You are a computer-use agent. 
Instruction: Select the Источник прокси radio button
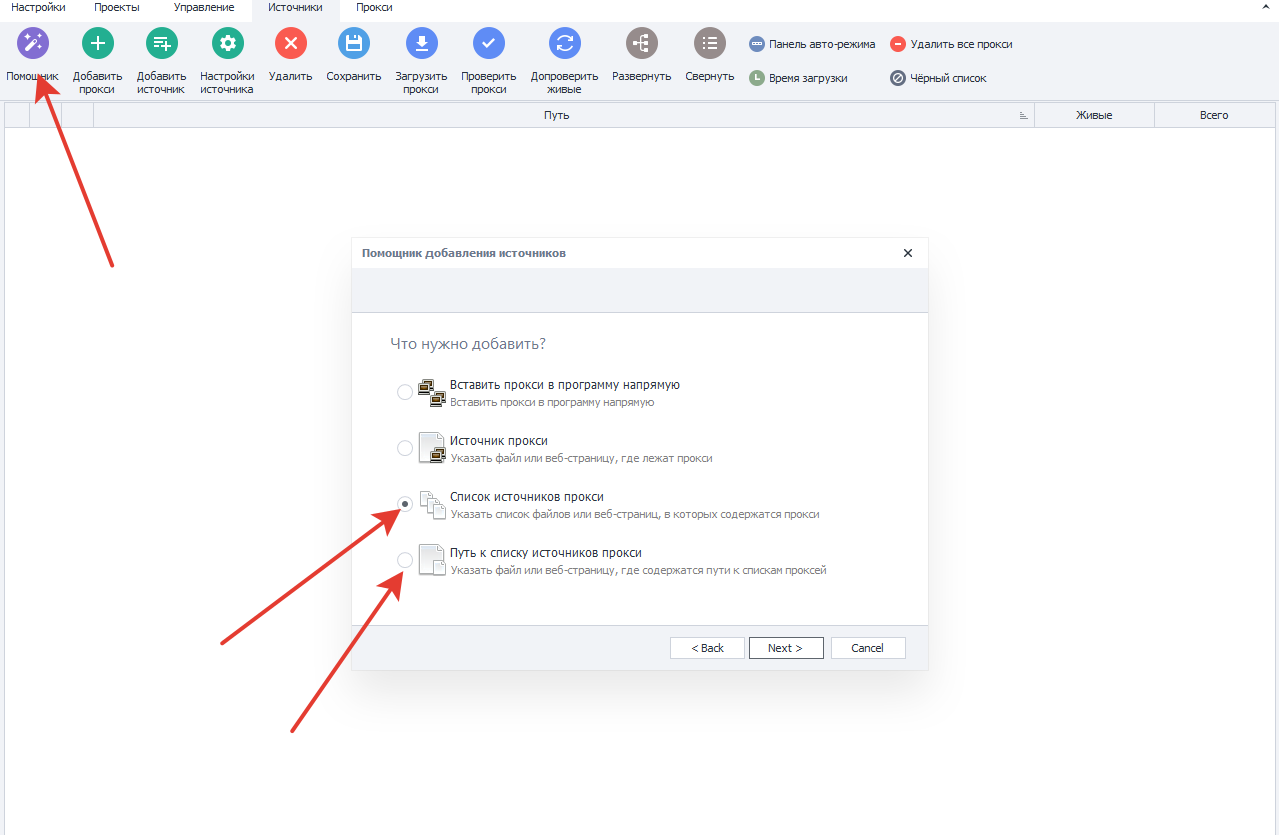[x=405, y=448]
